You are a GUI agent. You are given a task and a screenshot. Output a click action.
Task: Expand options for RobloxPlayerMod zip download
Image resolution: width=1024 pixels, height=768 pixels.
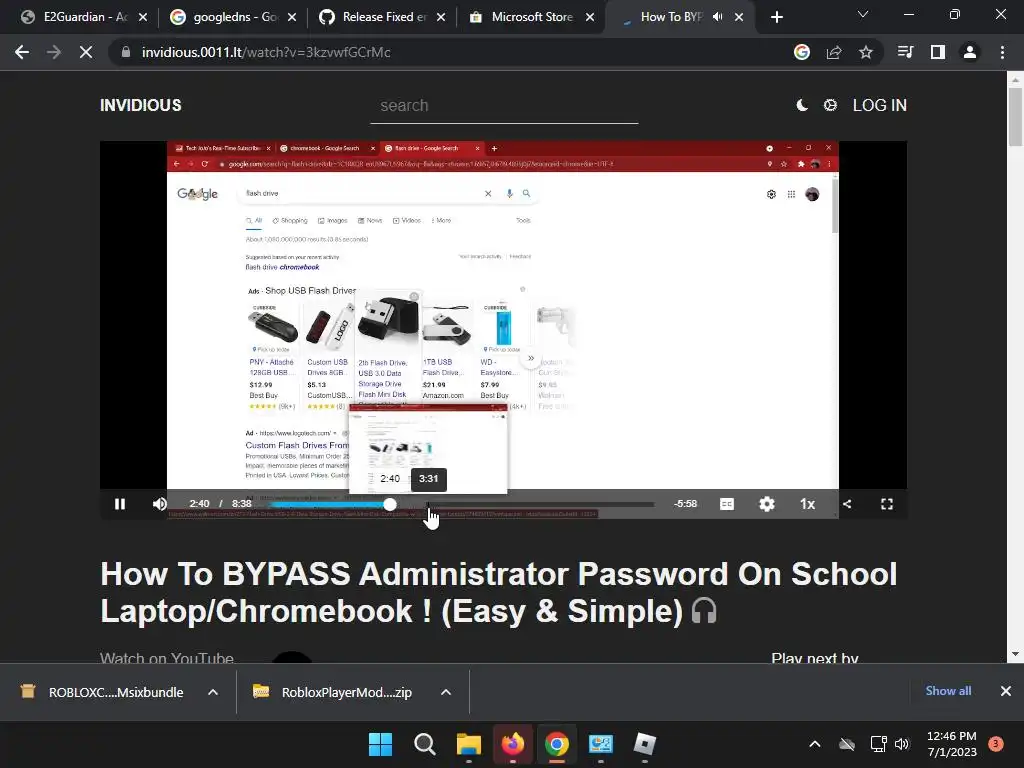point(445,692)
